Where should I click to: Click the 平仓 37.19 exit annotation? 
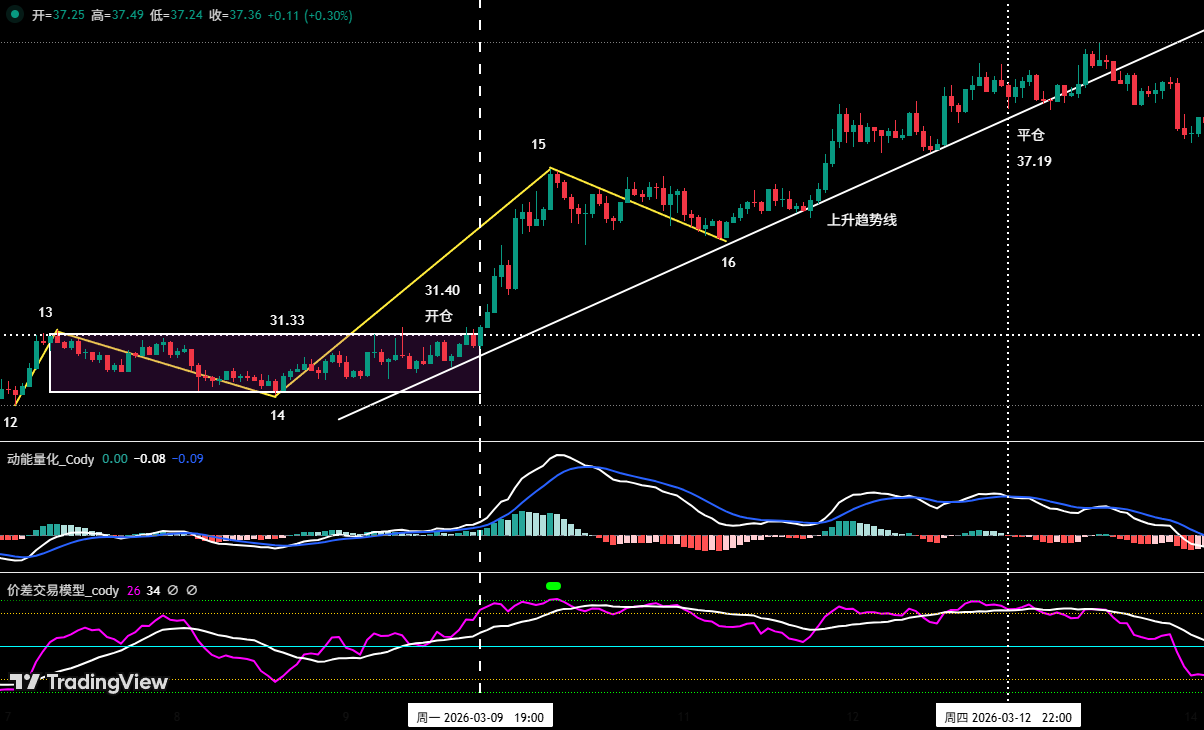coord(1031,146)
